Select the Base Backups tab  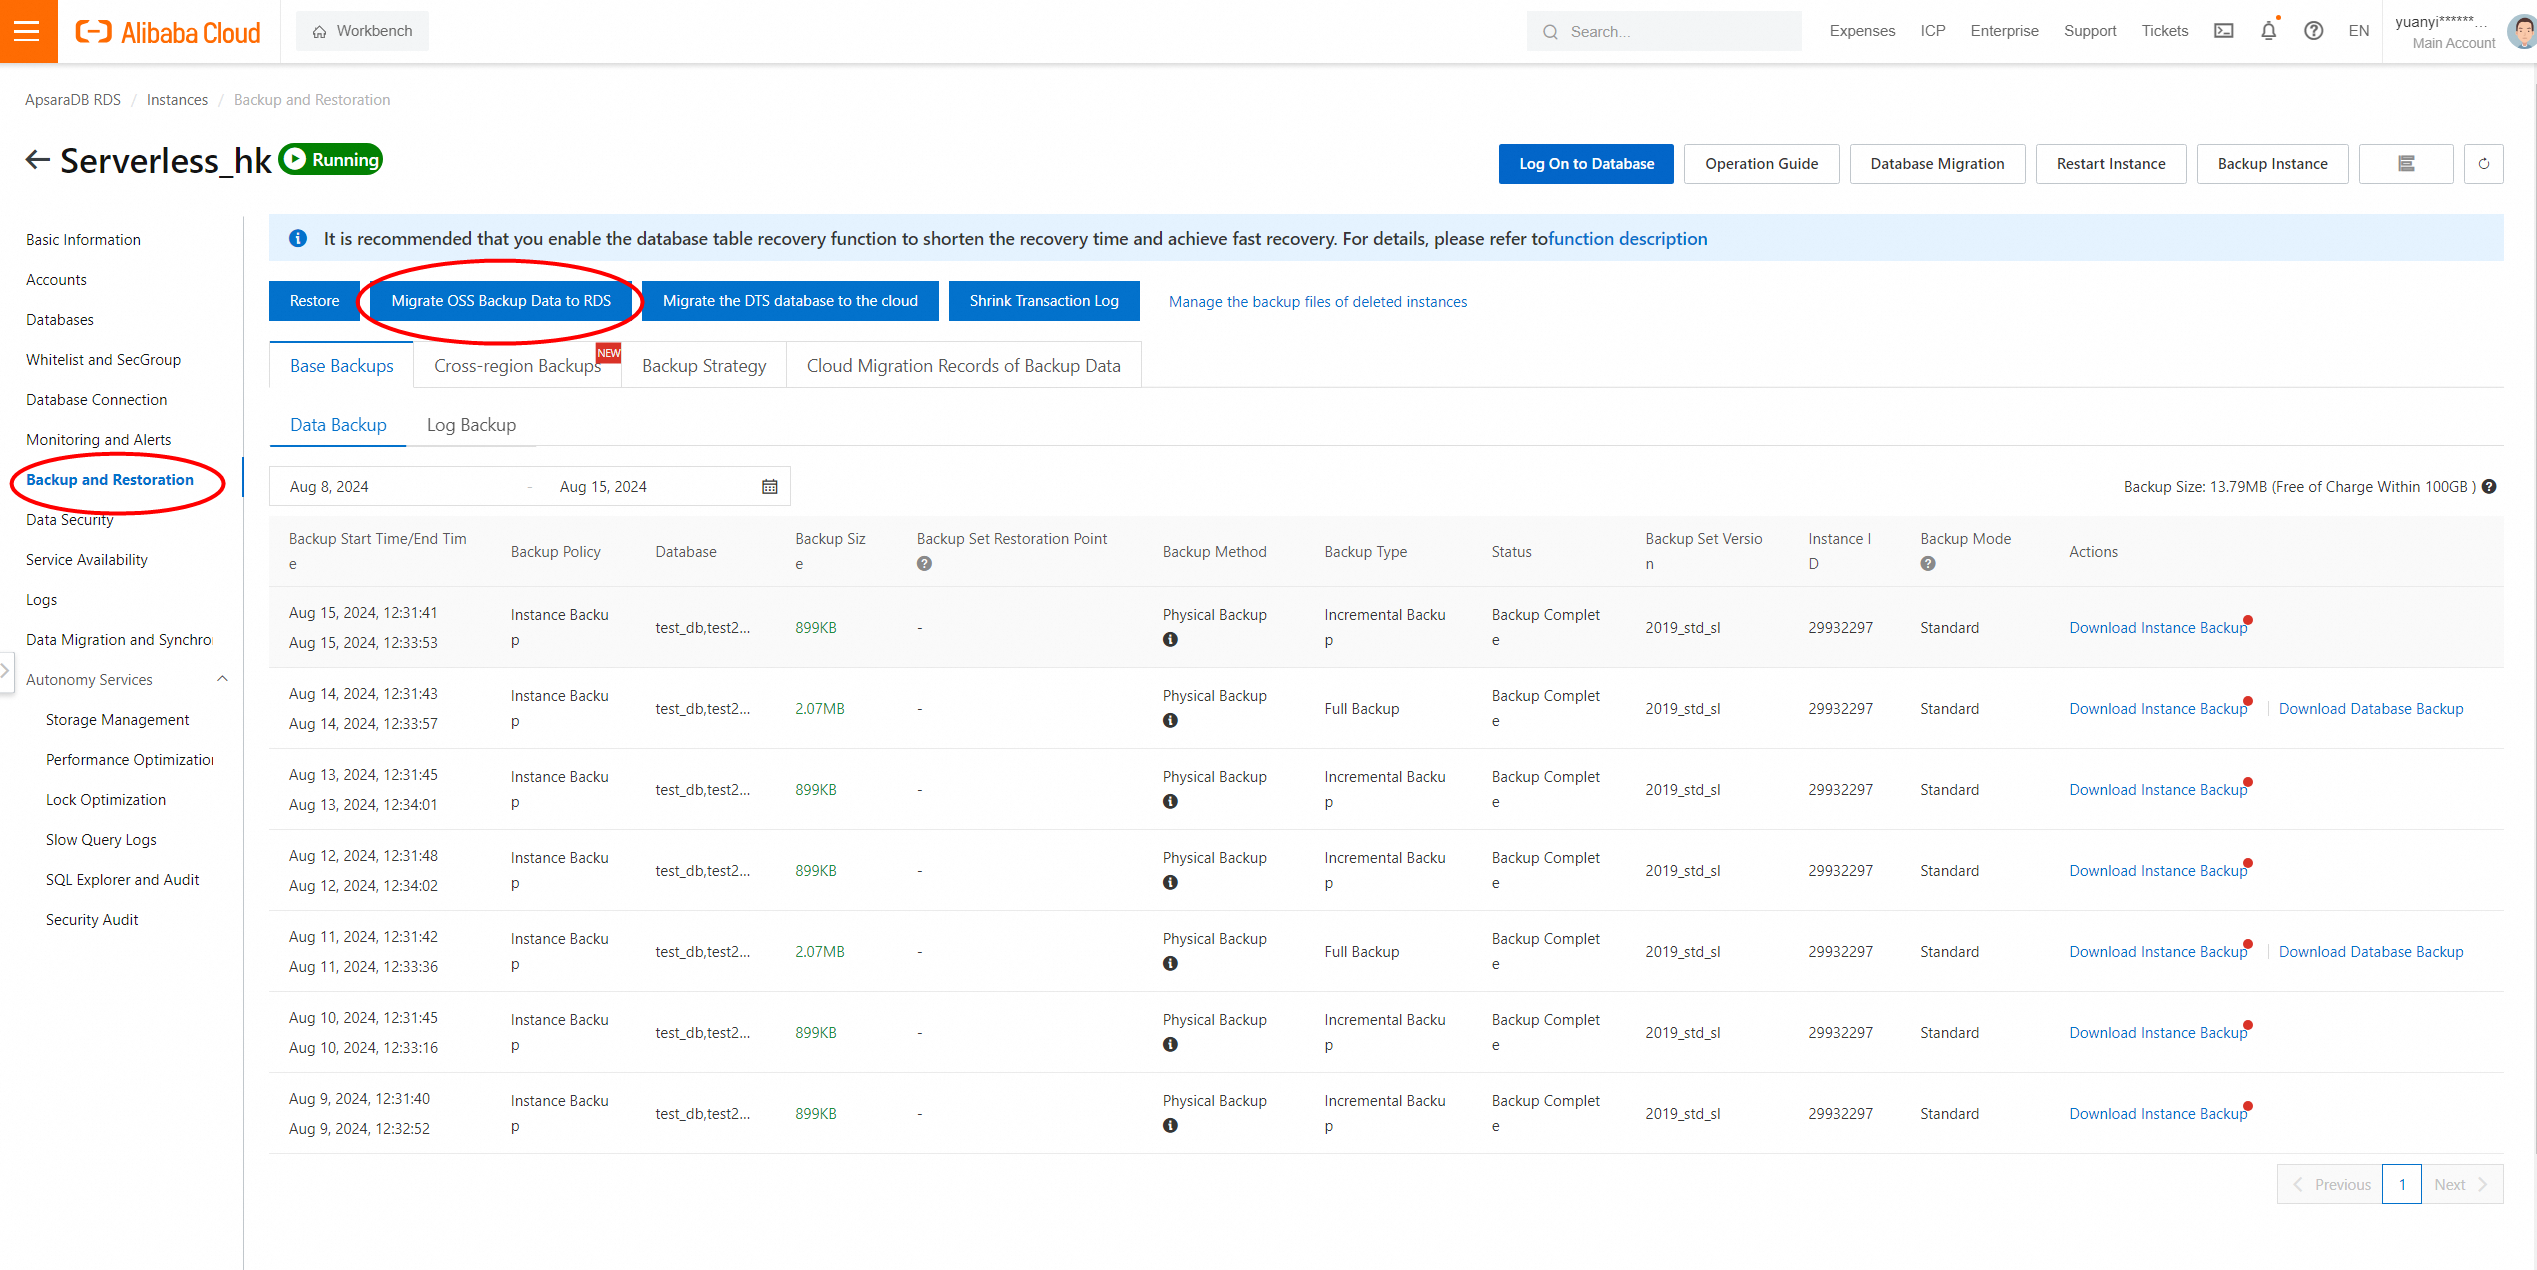click(x=341, y=366)
